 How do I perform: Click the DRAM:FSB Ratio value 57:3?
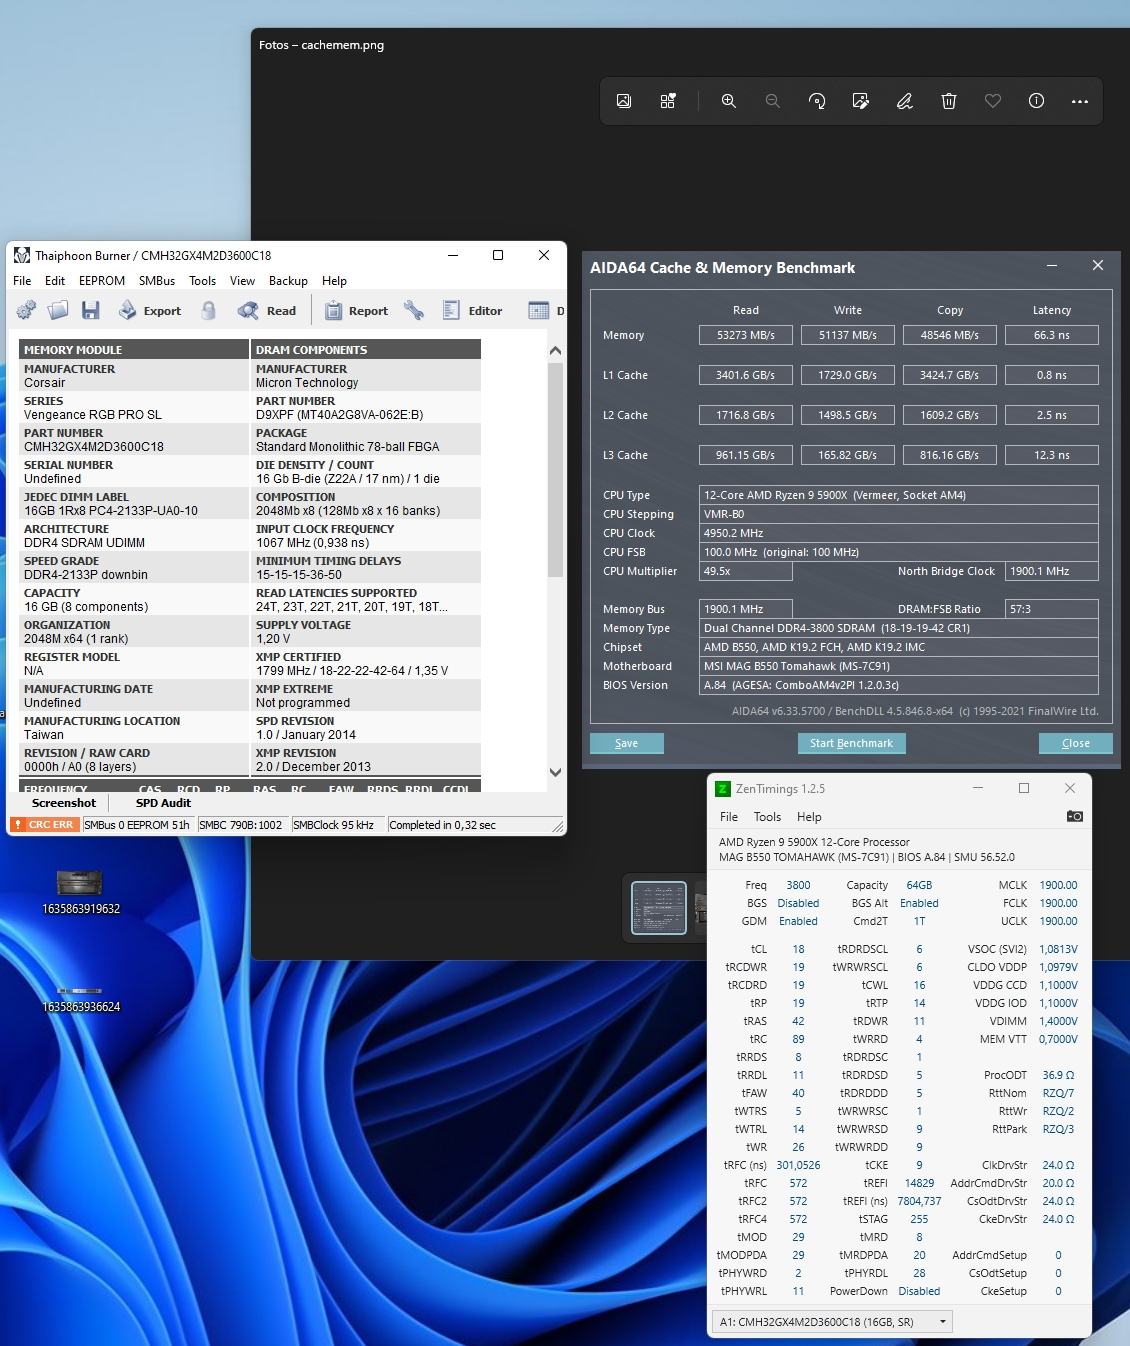(1052, 609)
